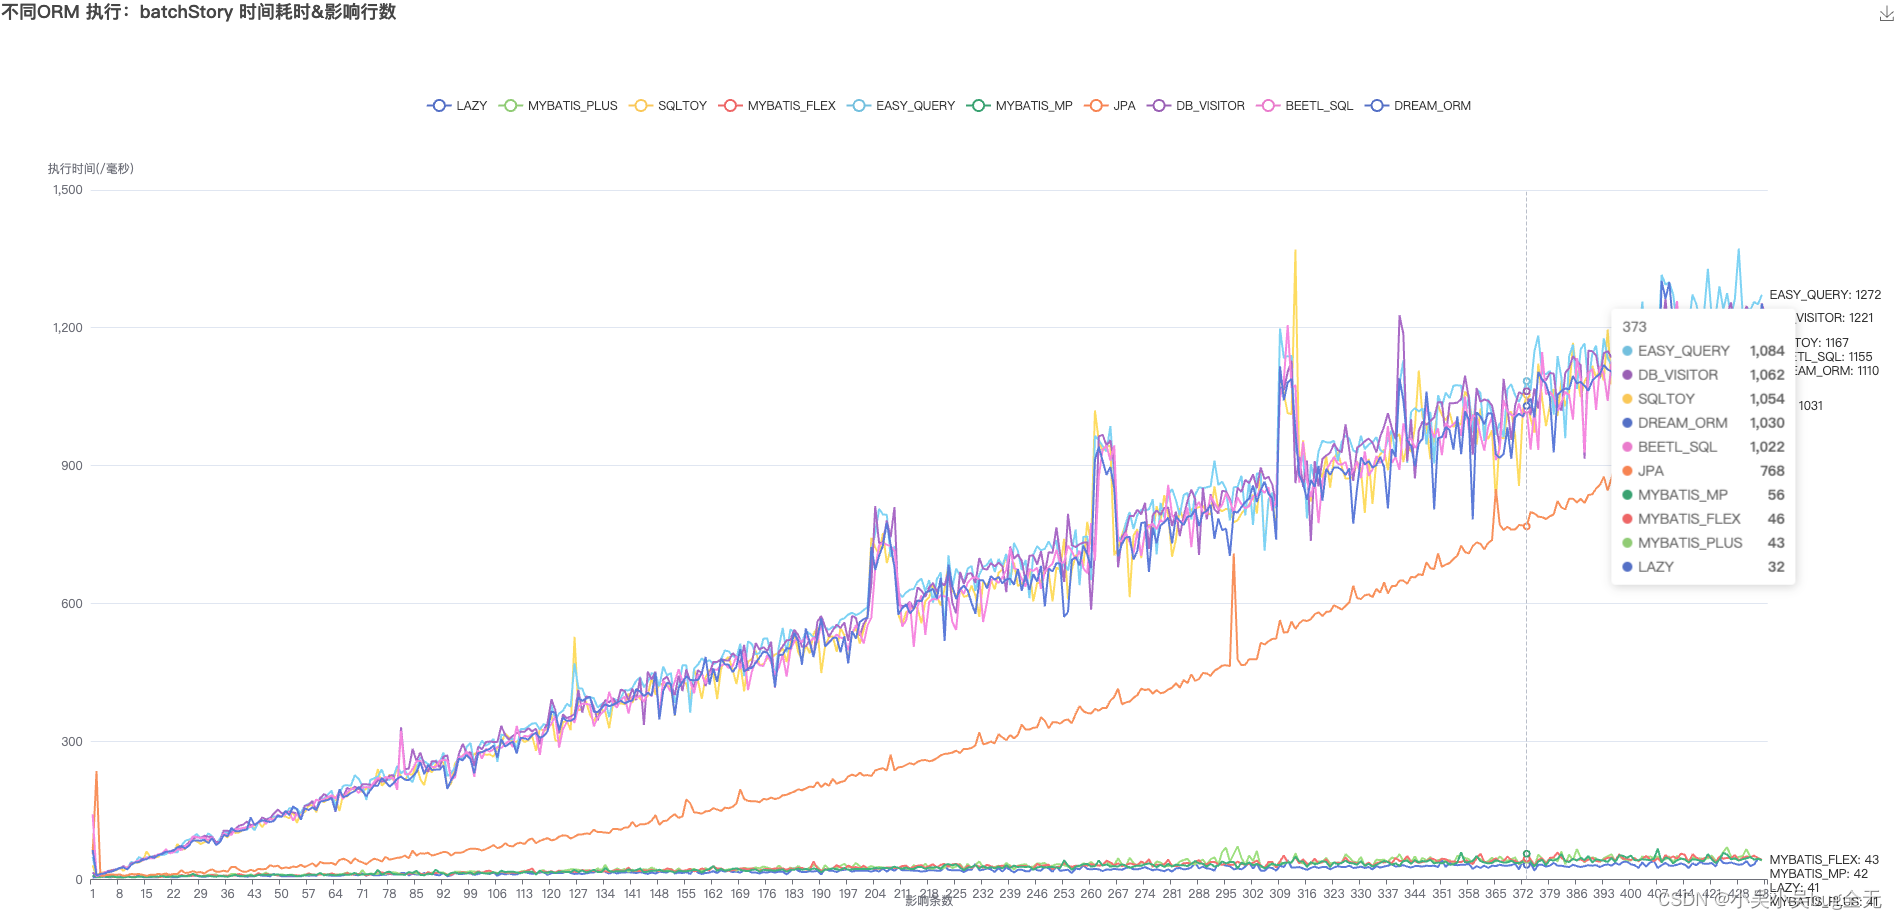The height and width of the screenshot is (919, 1897).
Task: Click tooltip row SQLTOY 1,054
Action: [x=1703, y=399]
